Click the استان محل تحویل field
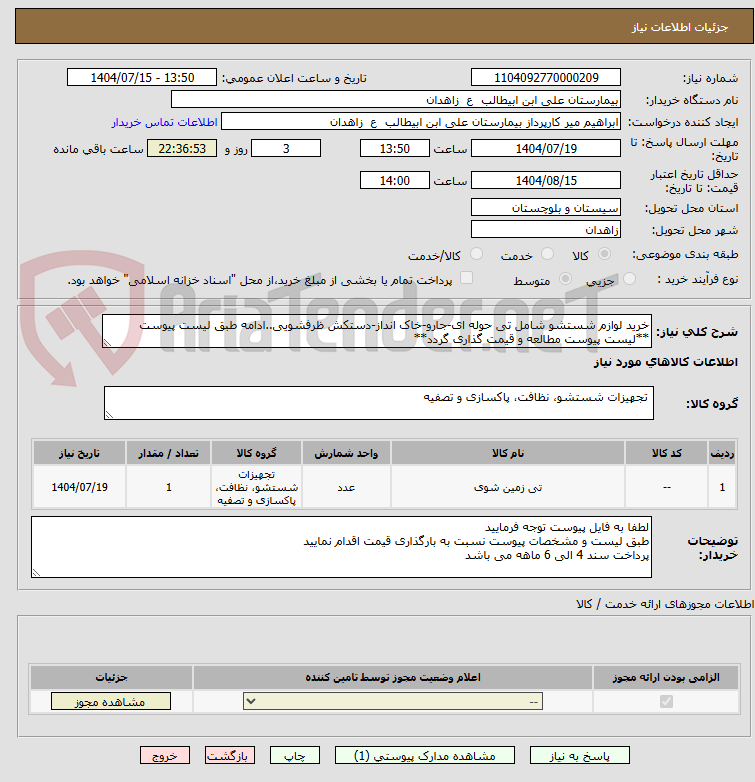755x782 pixels. 546,207
